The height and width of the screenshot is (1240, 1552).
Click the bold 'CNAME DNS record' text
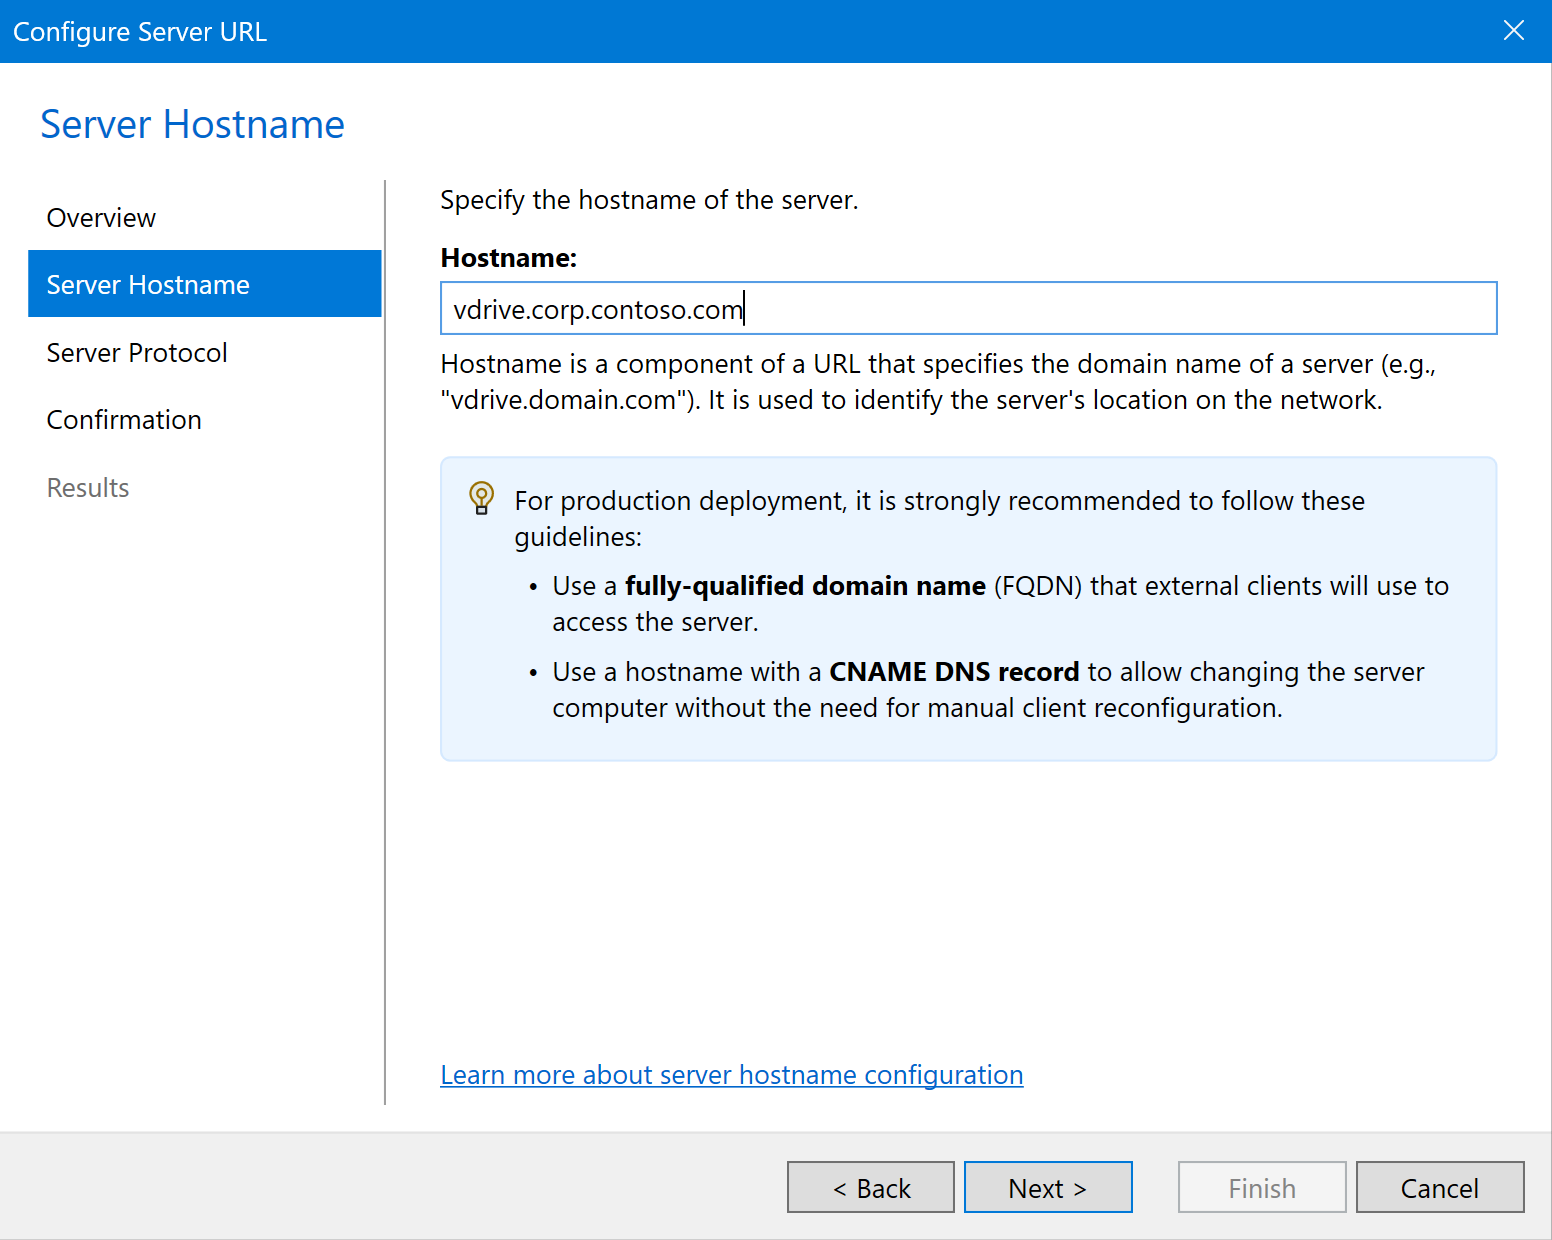[x=953, y=672]
